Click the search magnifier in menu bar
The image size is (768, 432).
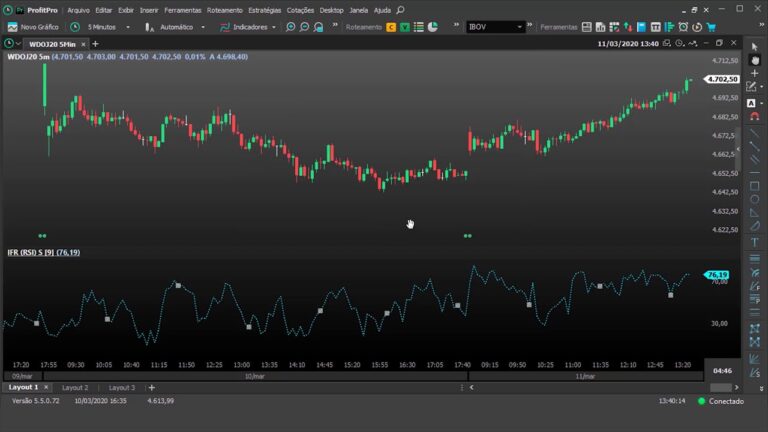click(401, 10)
